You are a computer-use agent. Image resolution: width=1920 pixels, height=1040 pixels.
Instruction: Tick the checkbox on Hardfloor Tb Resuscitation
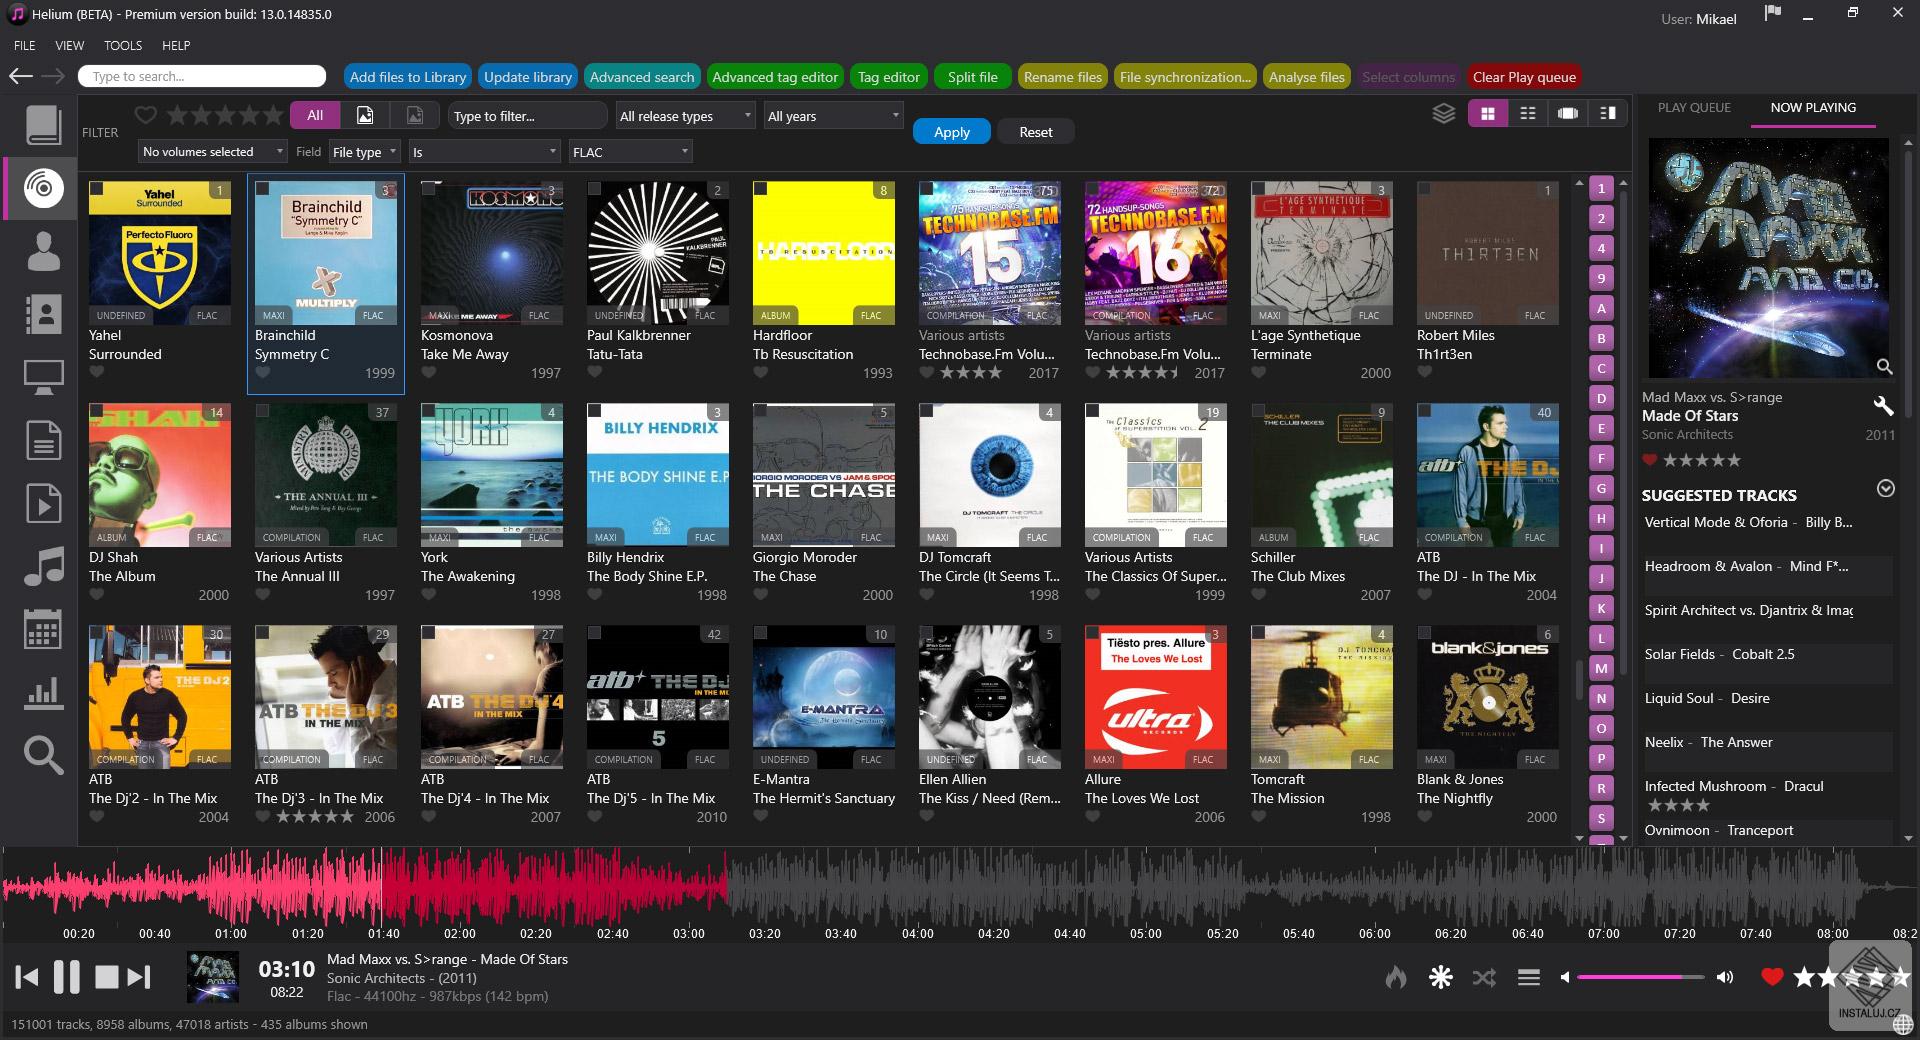point(761,189)
